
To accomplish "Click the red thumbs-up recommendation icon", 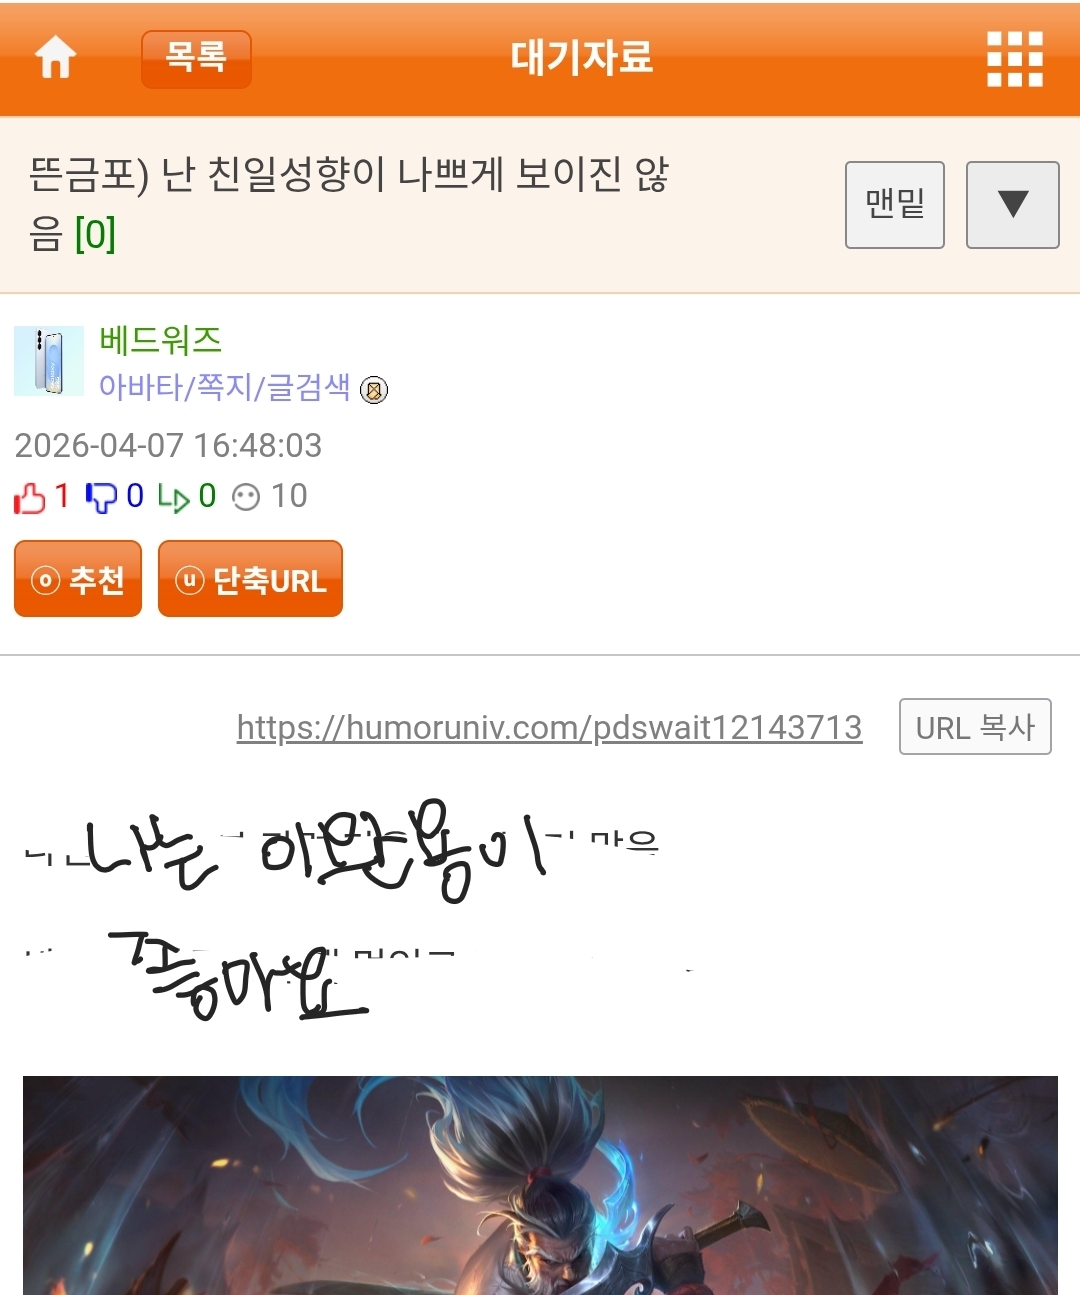I will pyautogui.click(x=30, y=497).
